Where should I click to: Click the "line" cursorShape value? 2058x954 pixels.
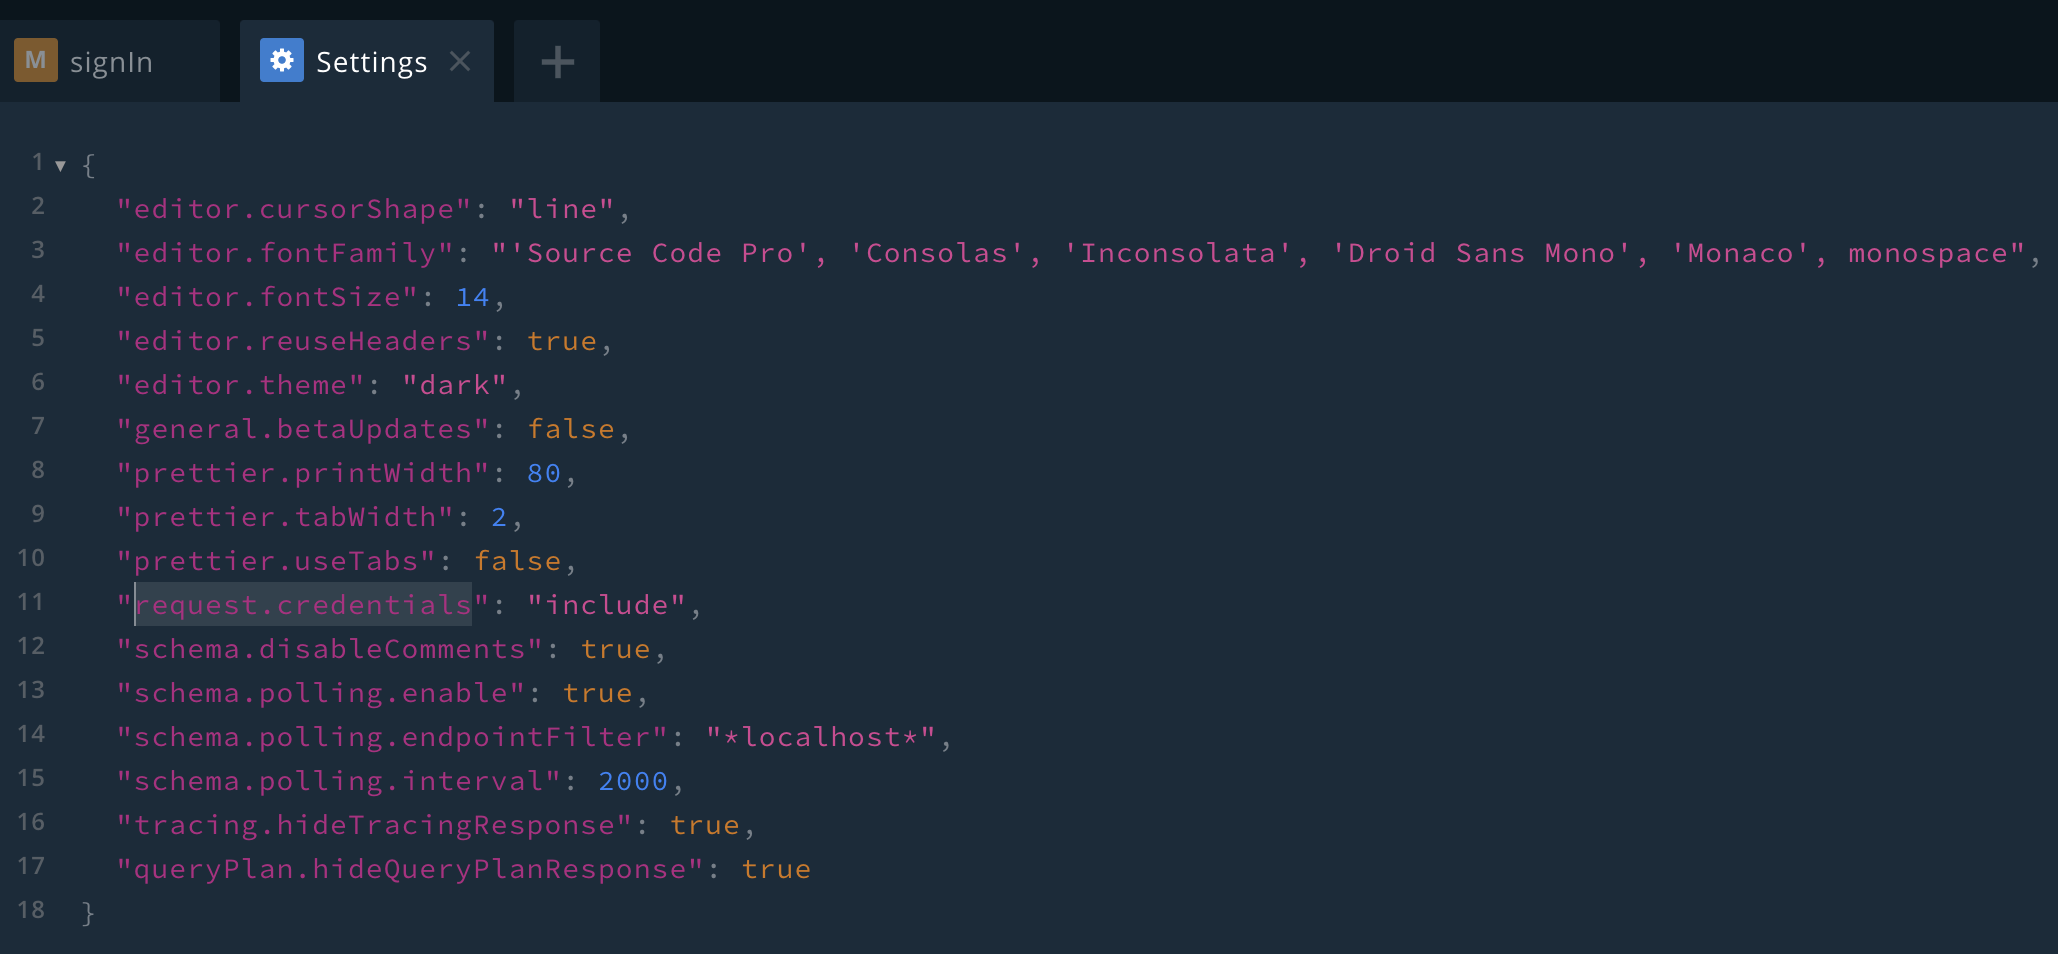click(x=561, y=209)
